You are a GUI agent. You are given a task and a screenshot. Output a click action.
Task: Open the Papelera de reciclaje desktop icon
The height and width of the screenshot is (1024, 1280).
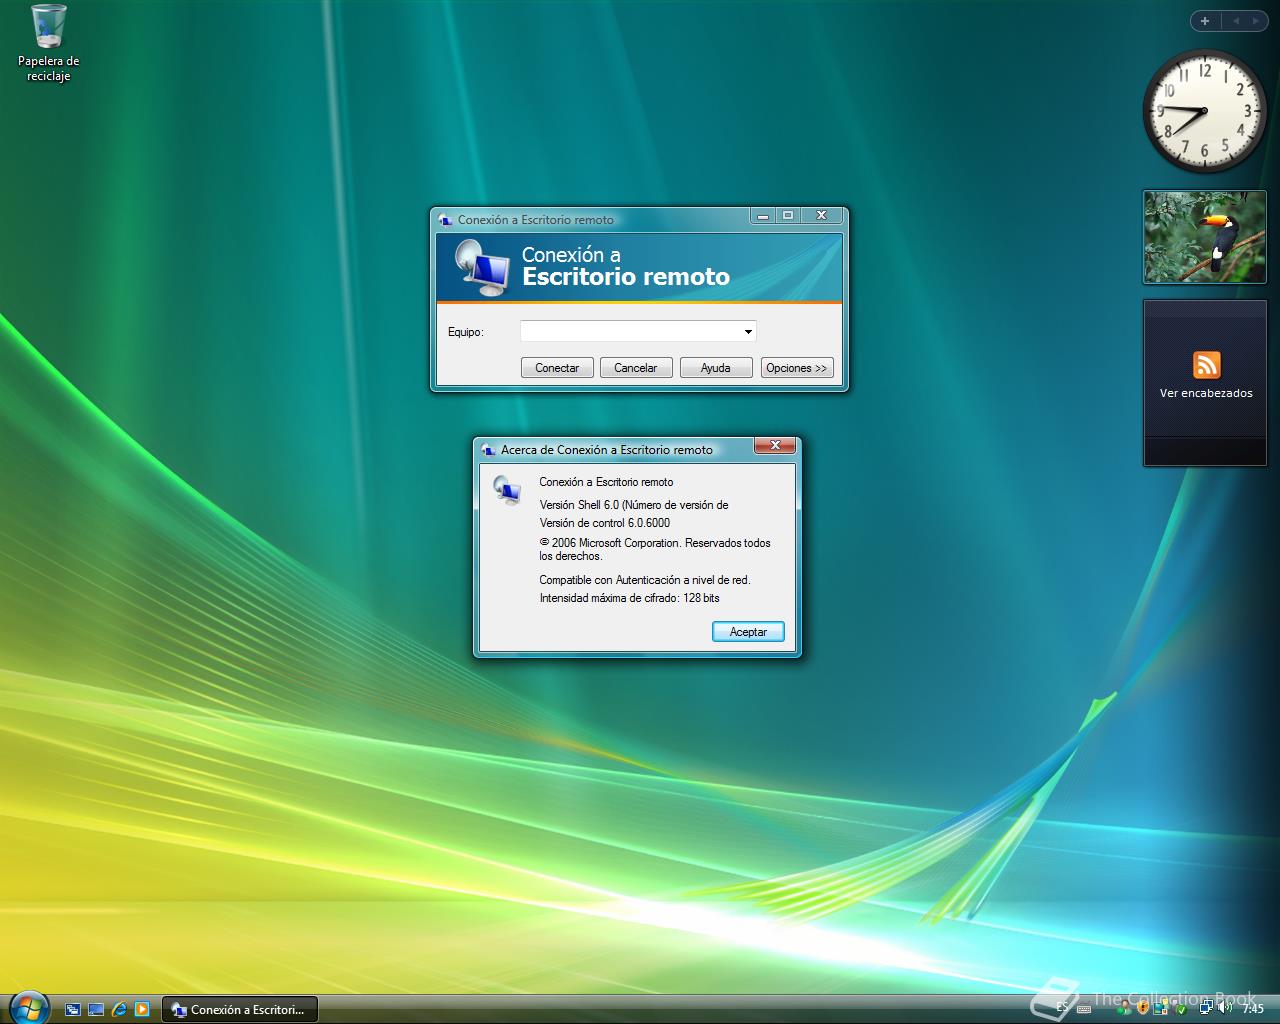tap(48, 43)
